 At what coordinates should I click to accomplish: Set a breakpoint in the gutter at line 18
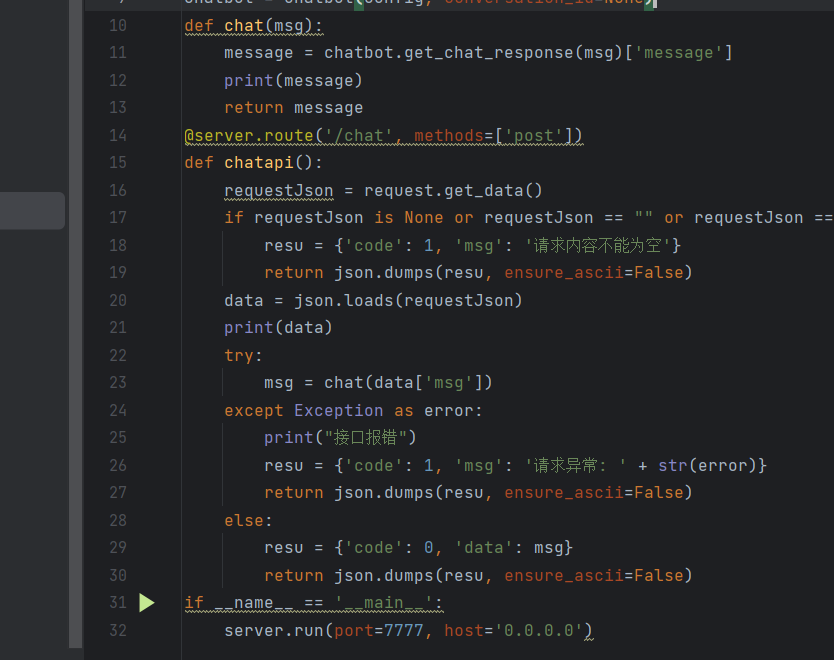coord(146,245)
